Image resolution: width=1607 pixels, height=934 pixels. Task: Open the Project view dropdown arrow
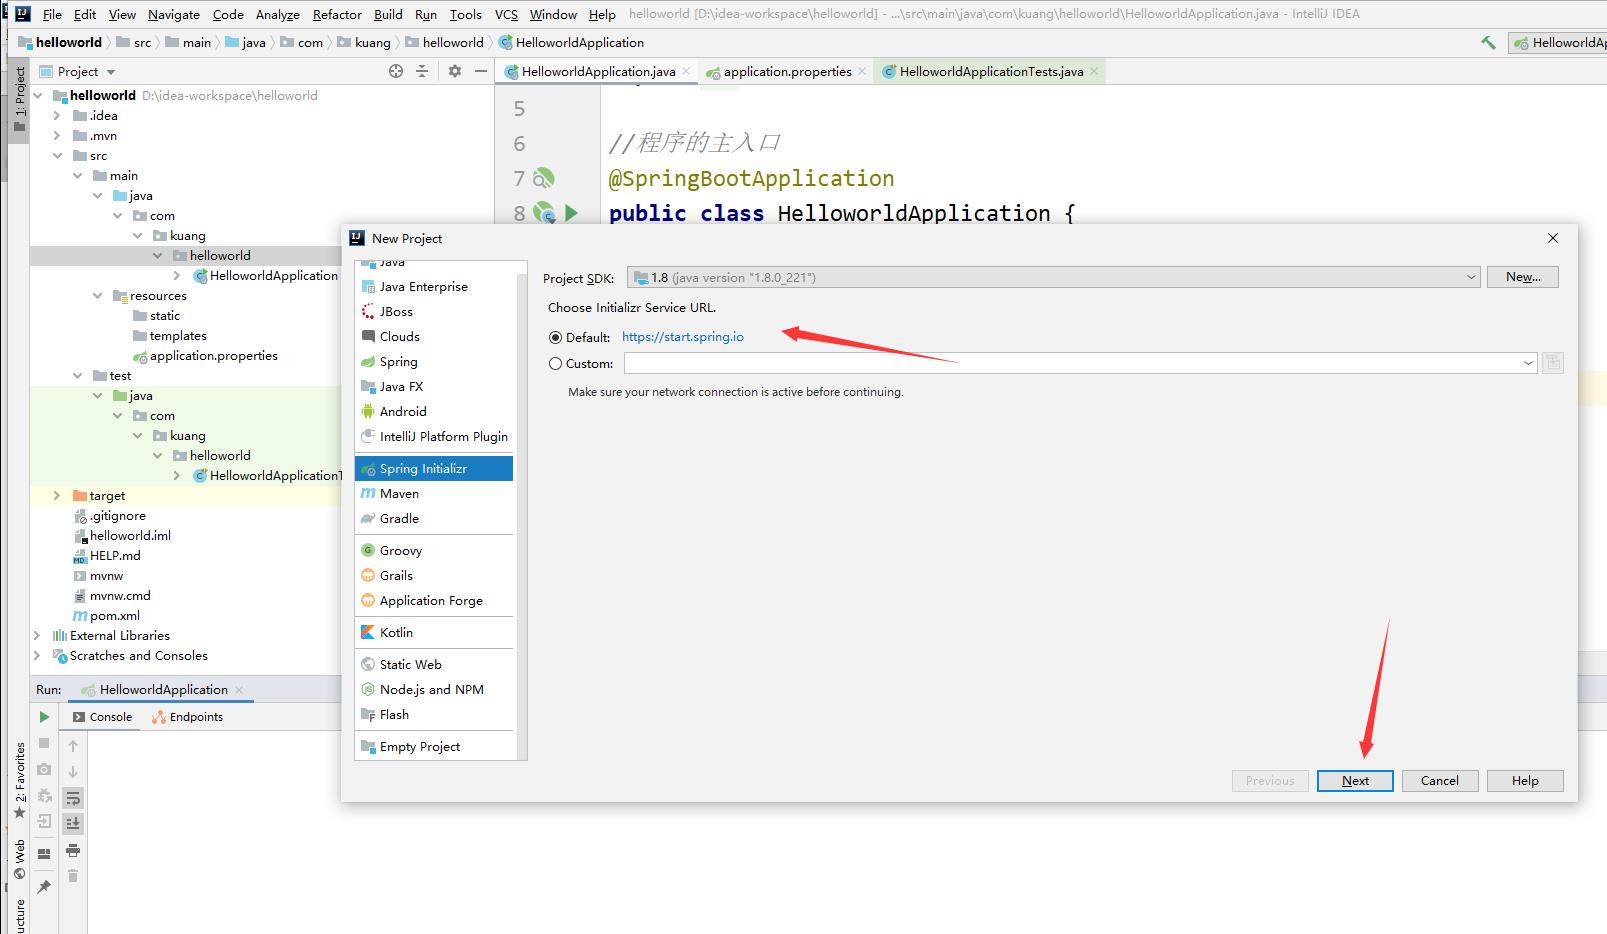pos(111,72)
